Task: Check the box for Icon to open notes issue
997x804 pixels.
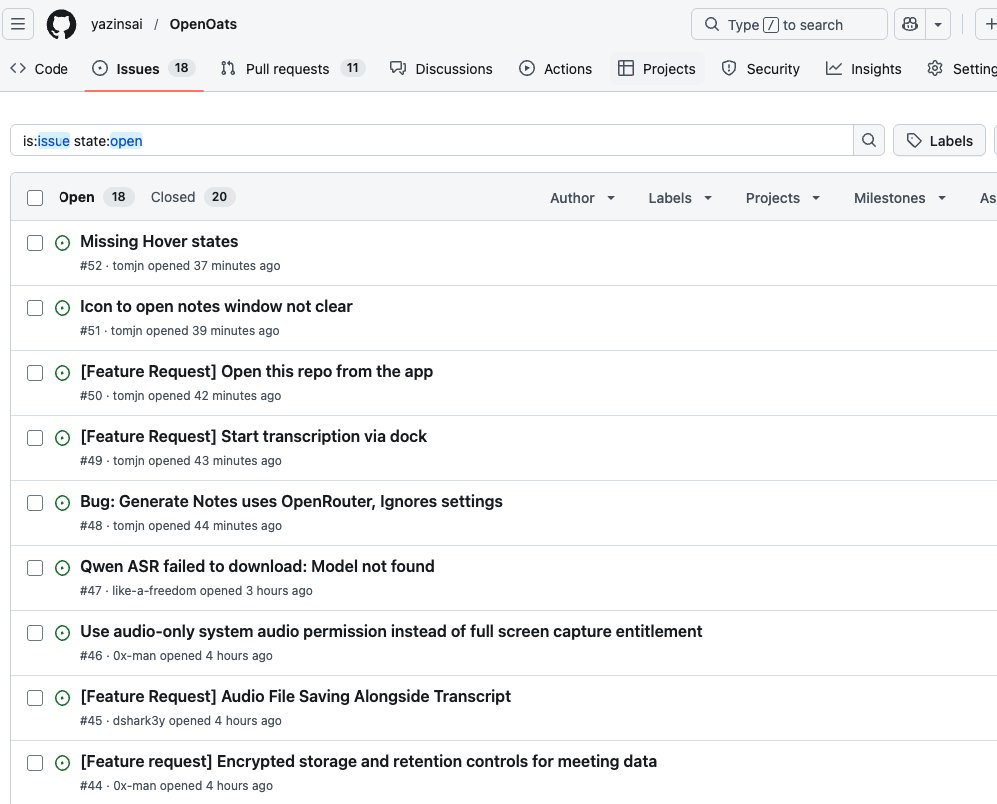Action: [x=35, y=308]
